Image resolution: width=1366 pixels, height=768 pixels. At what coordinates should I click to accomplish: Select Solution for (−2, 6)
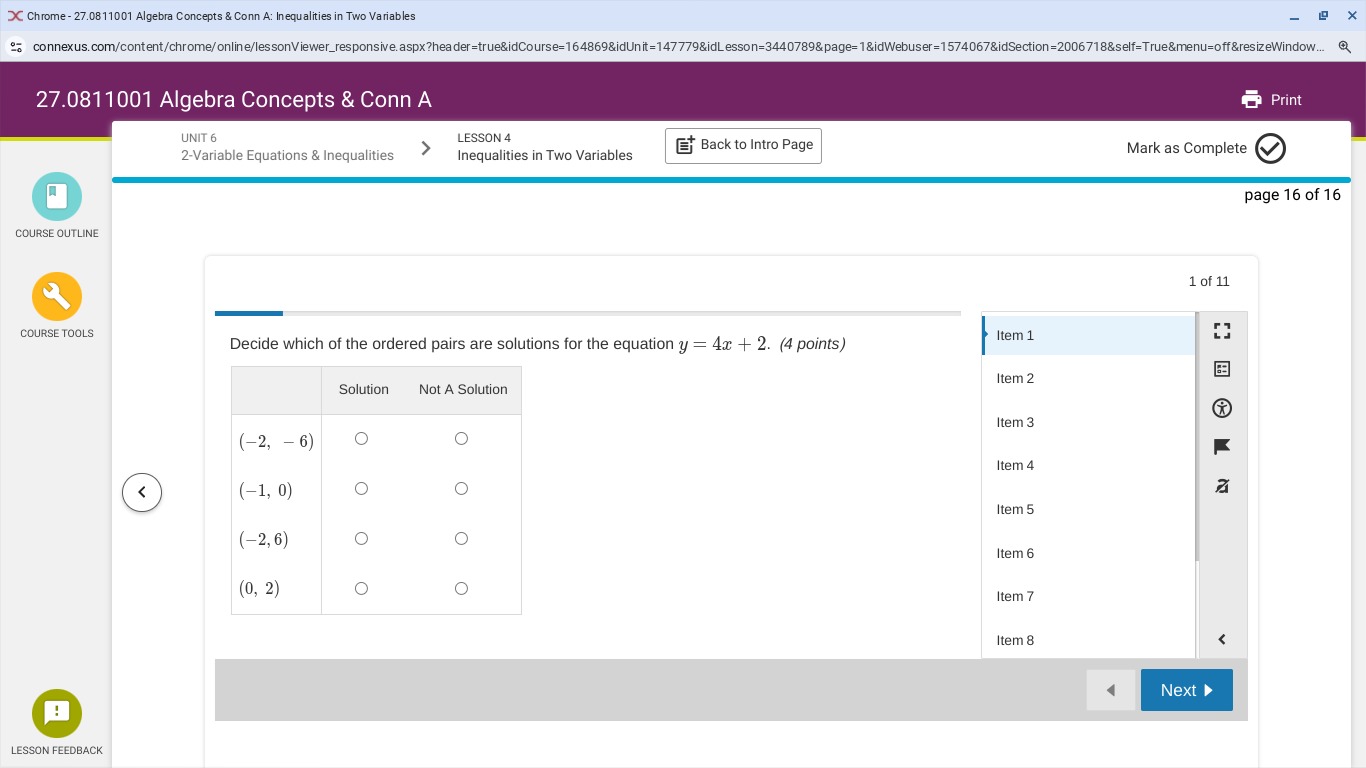(x=361, y=539)
